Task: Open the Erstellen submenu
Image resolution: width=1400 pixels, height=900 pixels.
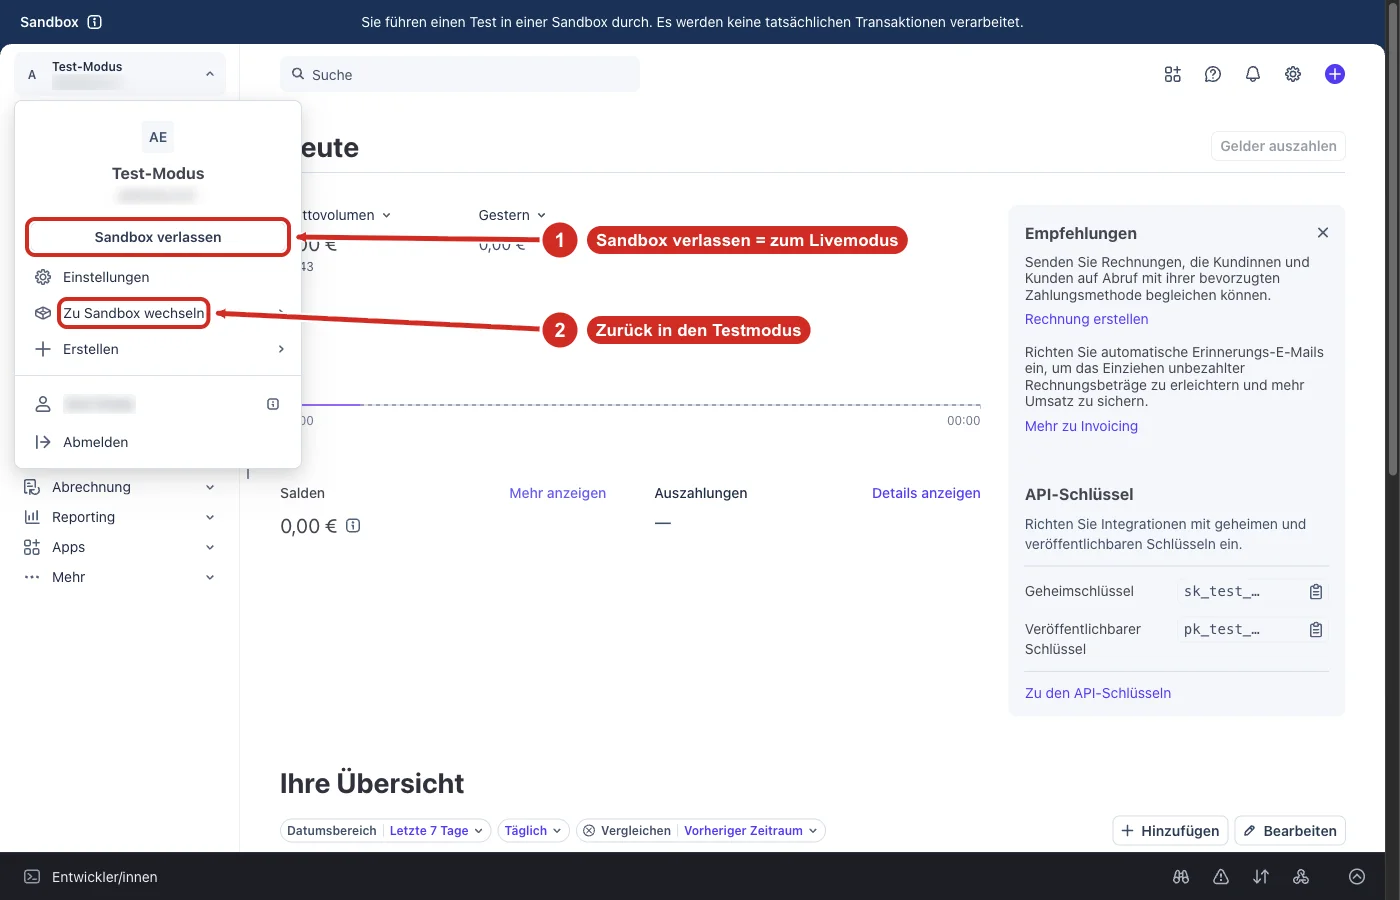Action: 158,349
